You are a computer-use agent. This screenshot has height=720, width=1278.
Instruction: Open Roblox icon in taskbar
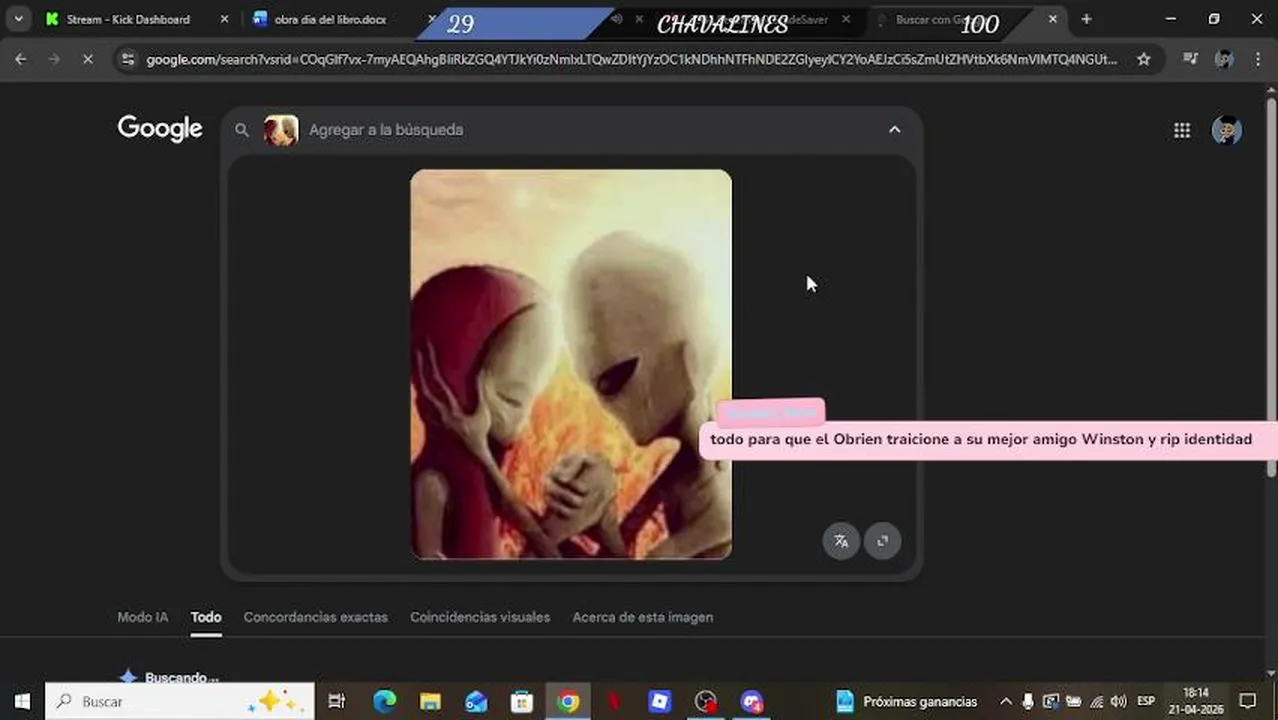[659, 702]
